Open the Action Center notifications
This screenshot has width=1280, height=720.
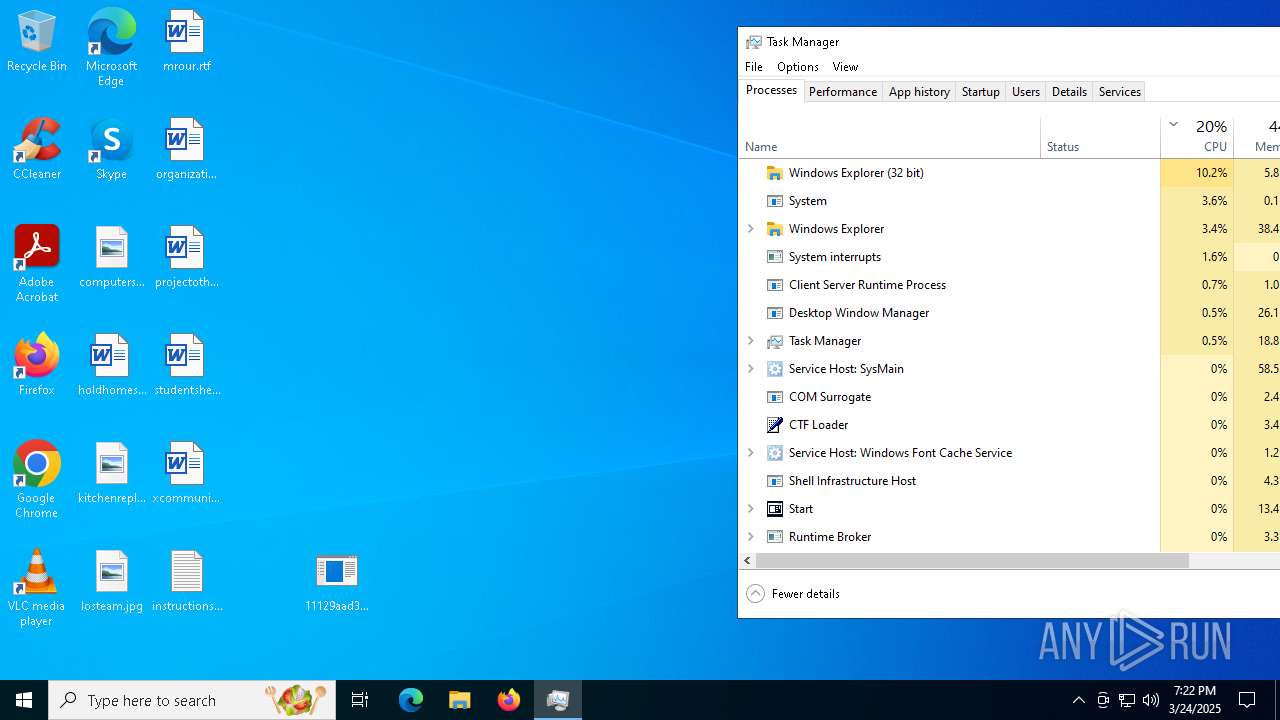tap(1248, 700)
